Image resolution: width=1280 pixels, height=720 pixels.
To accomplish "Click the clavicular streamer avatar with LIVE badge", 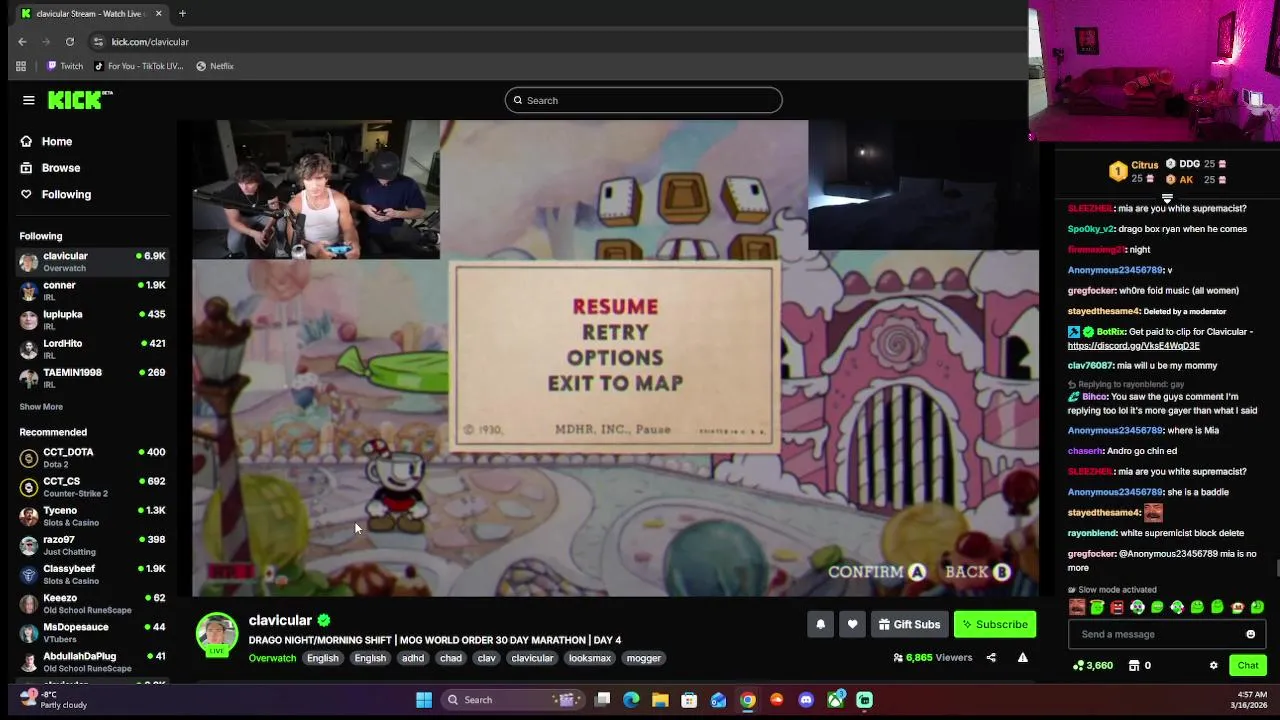I will tap(217, 634).
